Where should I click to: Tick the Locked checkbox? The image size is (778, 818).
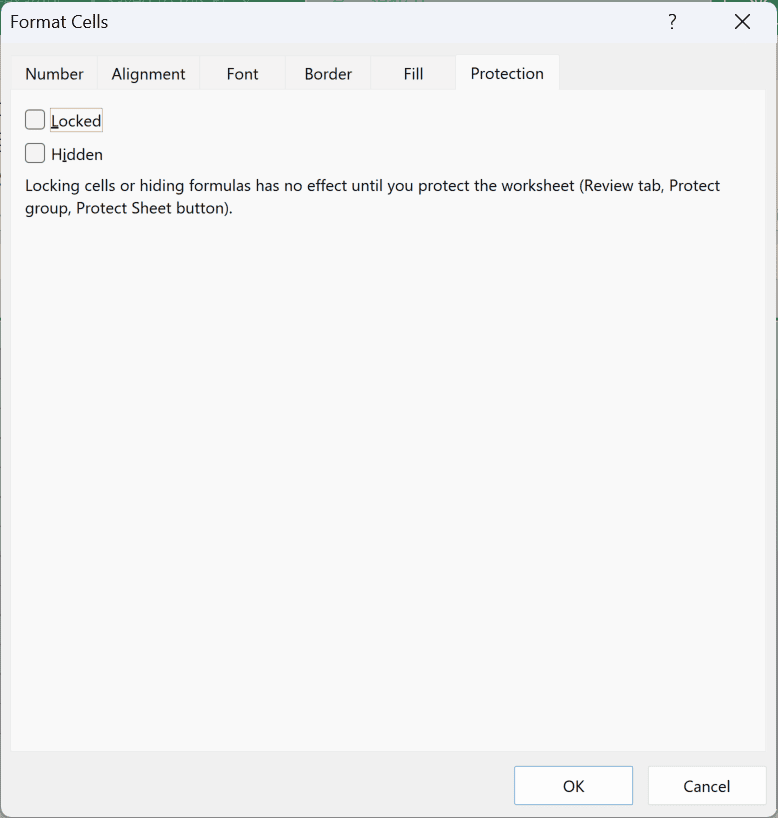coord(35,120)
